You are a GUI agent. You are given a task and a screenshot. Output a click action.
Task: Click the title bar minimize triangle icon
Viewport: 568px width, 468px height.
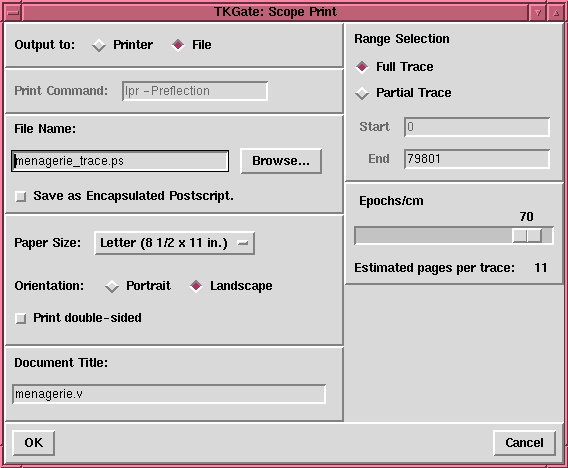pyautogui.click(x=538, y=13)
